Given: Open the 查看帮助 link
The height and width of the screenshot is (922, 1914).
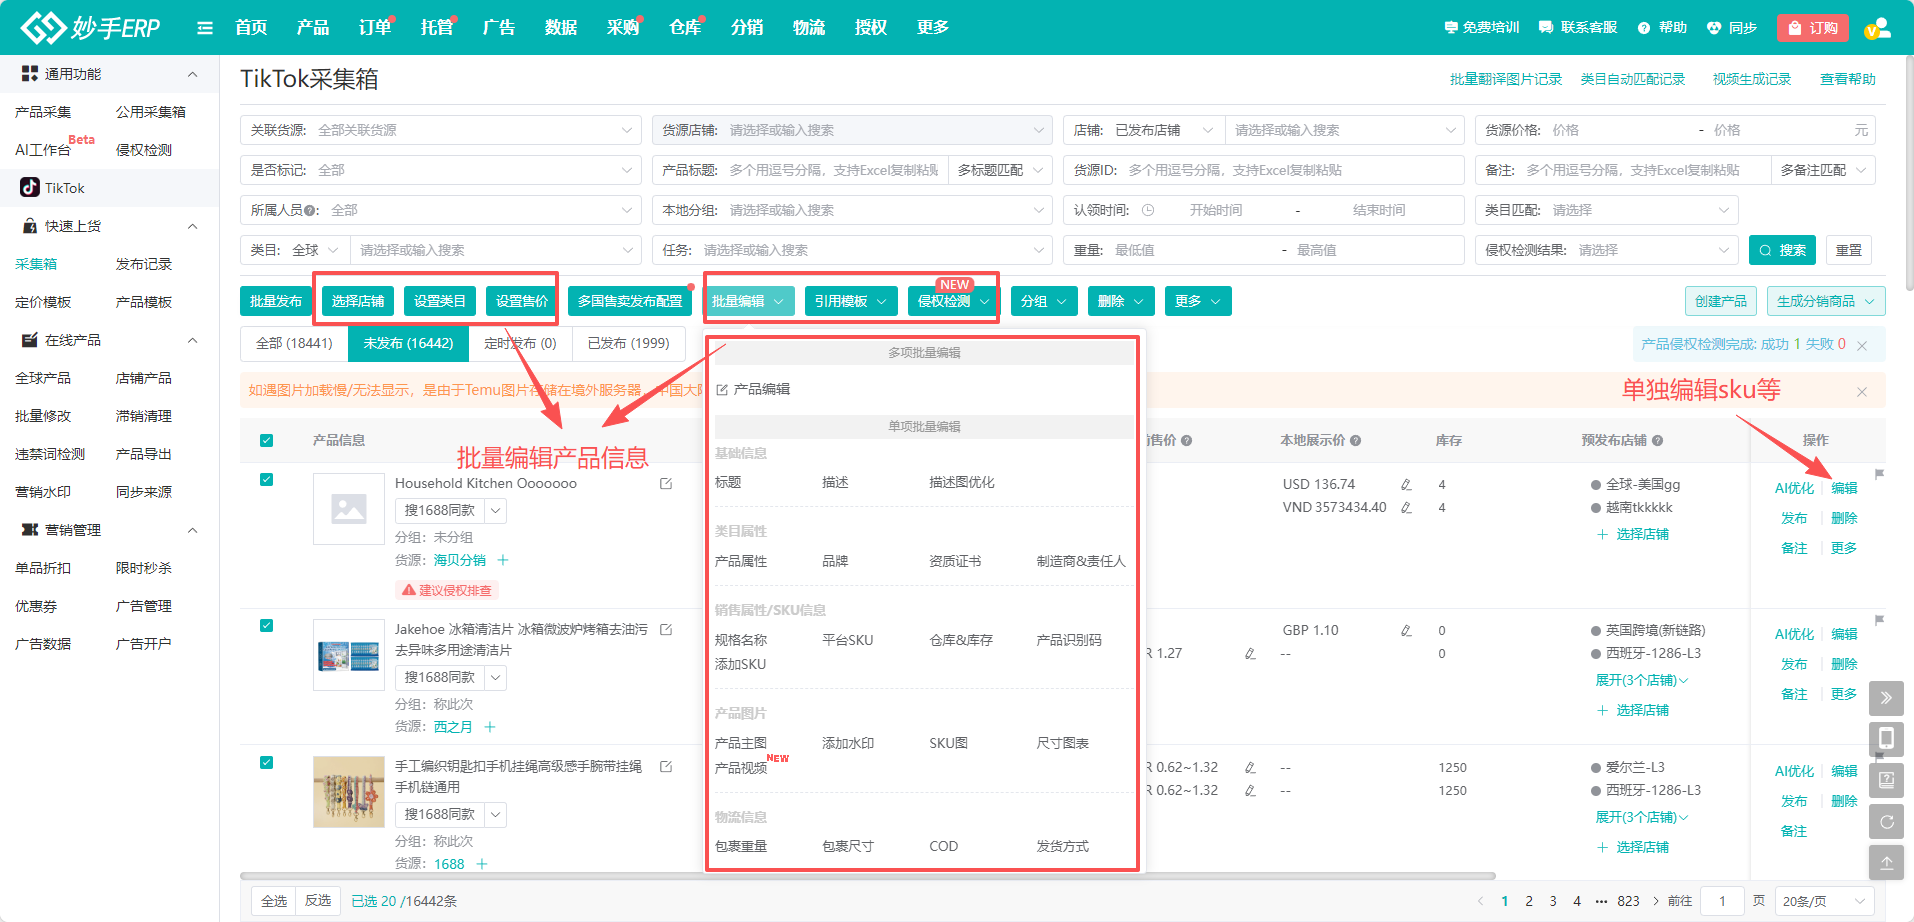Looking at the screenshot, I should pos(1847,79).
